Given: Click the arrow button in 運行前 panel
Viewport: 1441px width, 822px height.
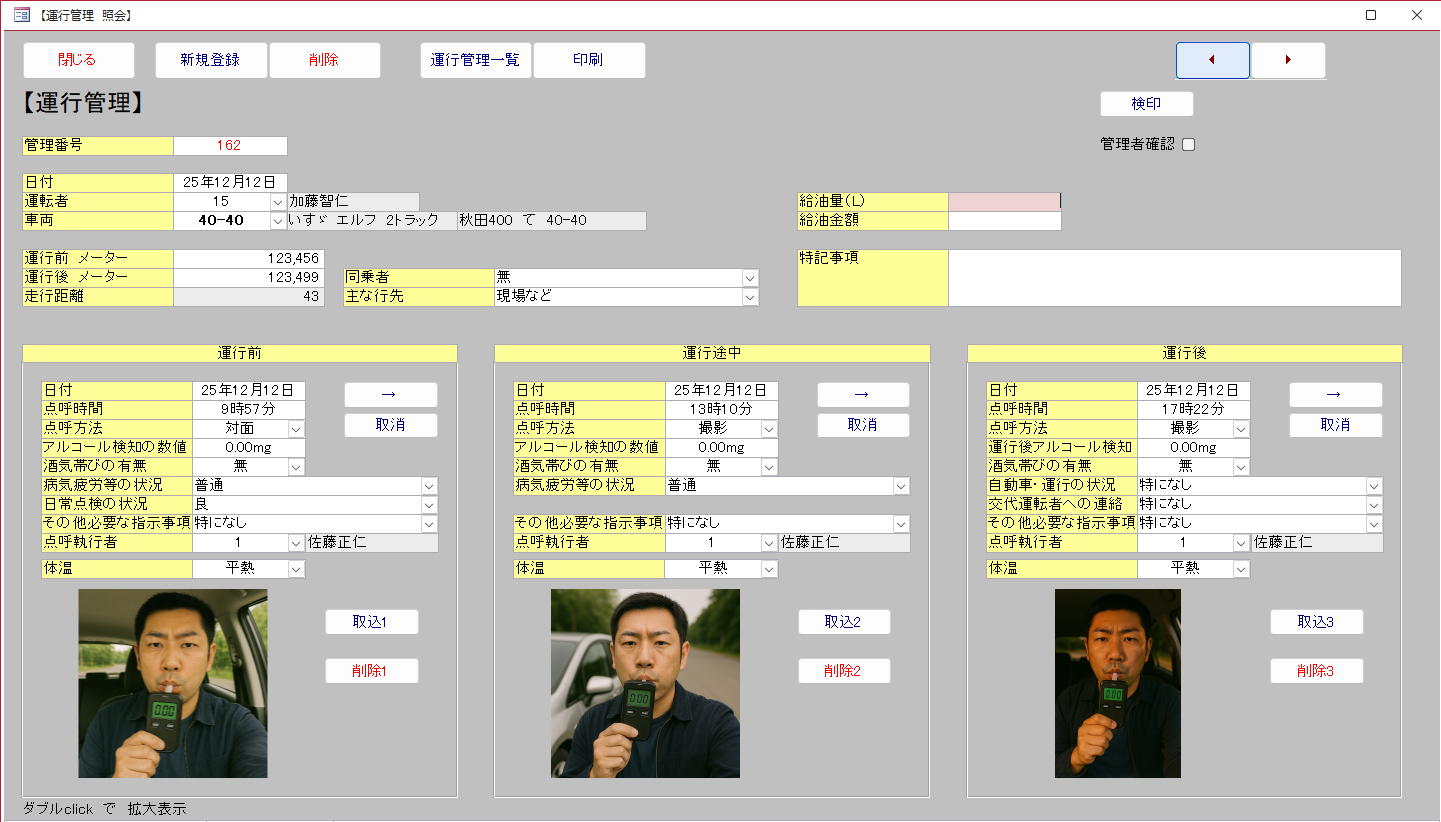Looking at the screenshot, I should coord(390,395).
